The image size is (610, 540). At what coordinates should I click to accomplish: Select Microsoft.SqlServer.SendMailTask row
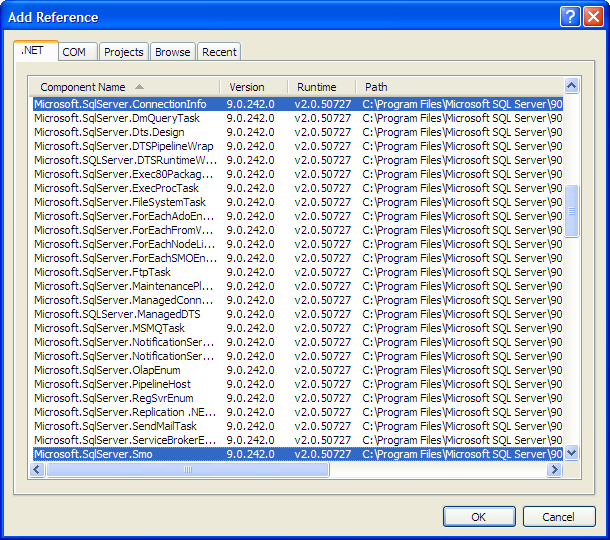298,426
